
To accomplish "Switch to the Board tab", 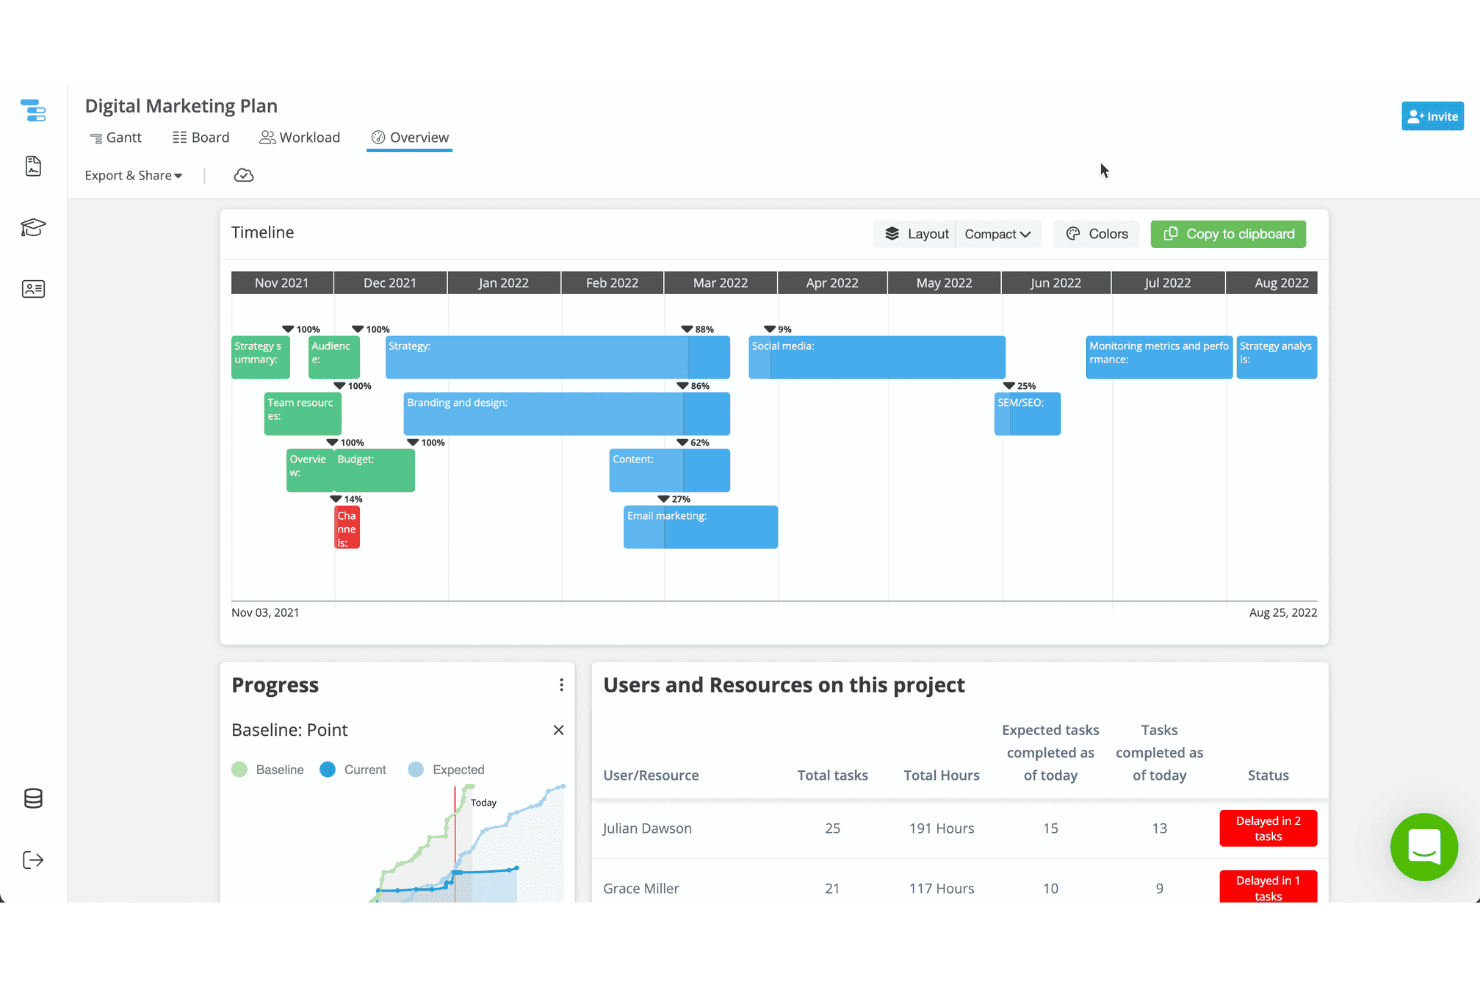I will click(201, 138).
